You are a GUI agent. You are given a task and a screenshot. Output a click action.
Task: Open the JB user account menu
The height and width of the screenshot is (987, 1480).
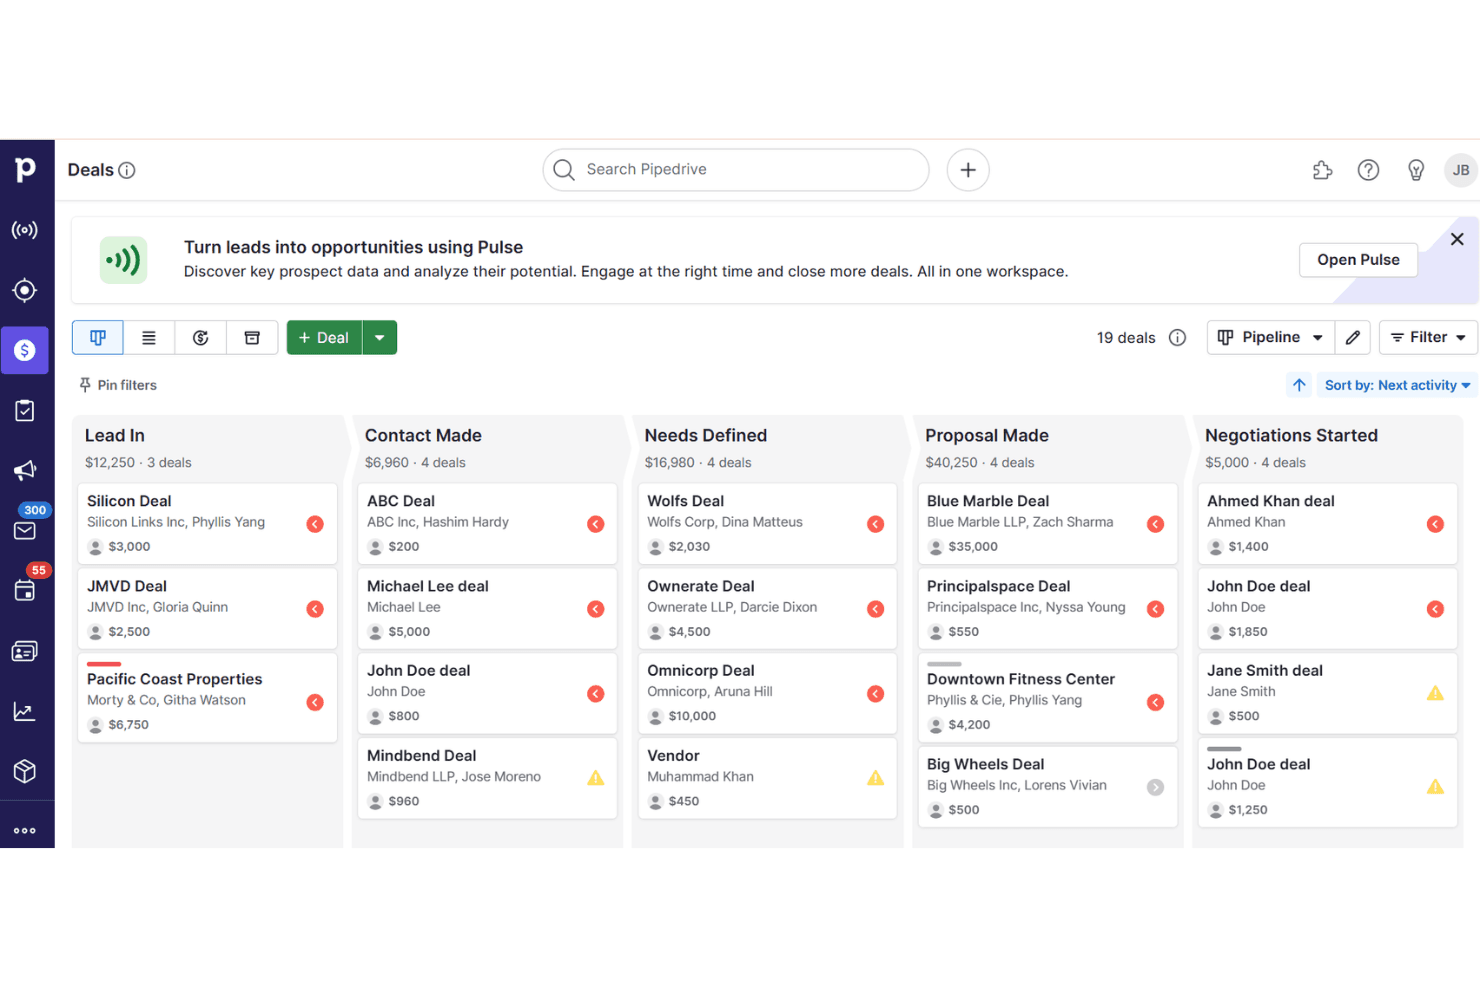(x=1461, y=170)
